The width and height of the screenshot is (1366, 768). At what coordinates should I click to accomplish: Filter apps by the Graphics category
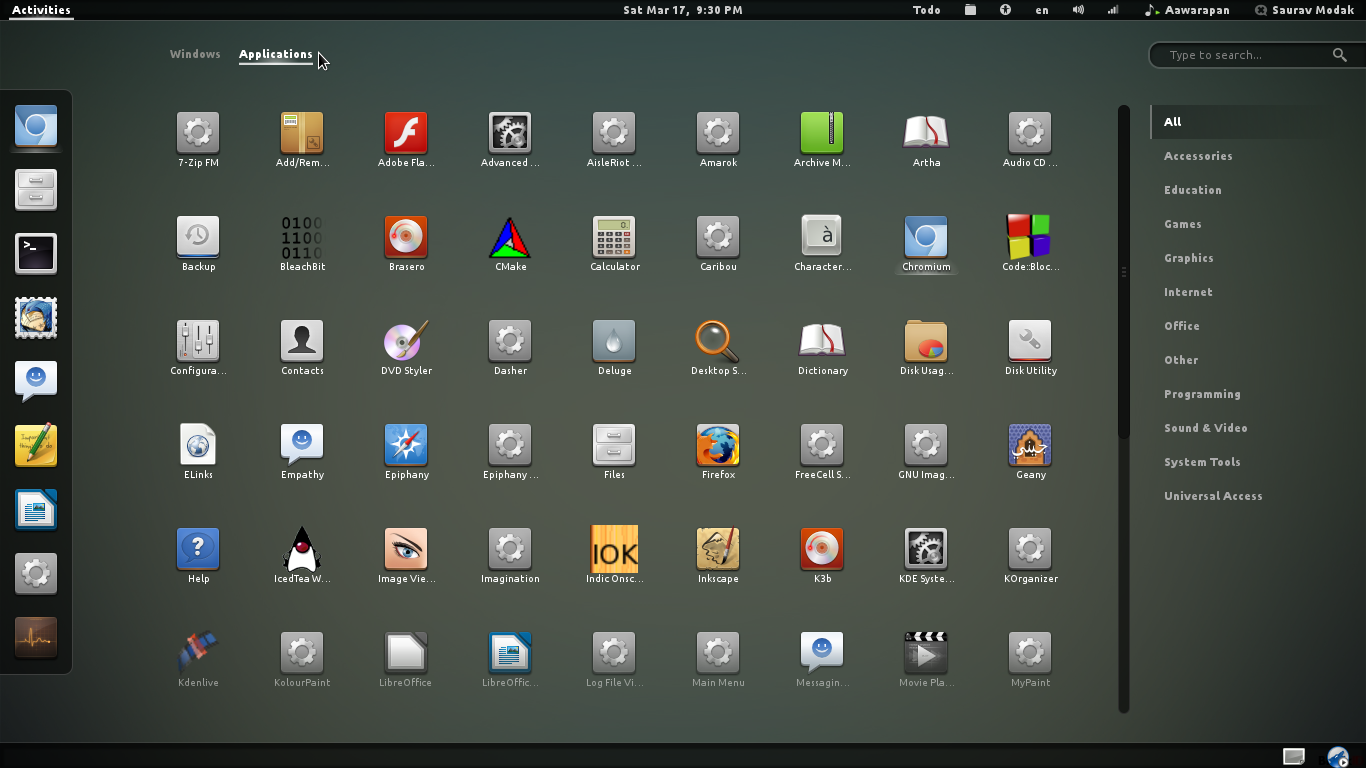[x=1188, y=257]
